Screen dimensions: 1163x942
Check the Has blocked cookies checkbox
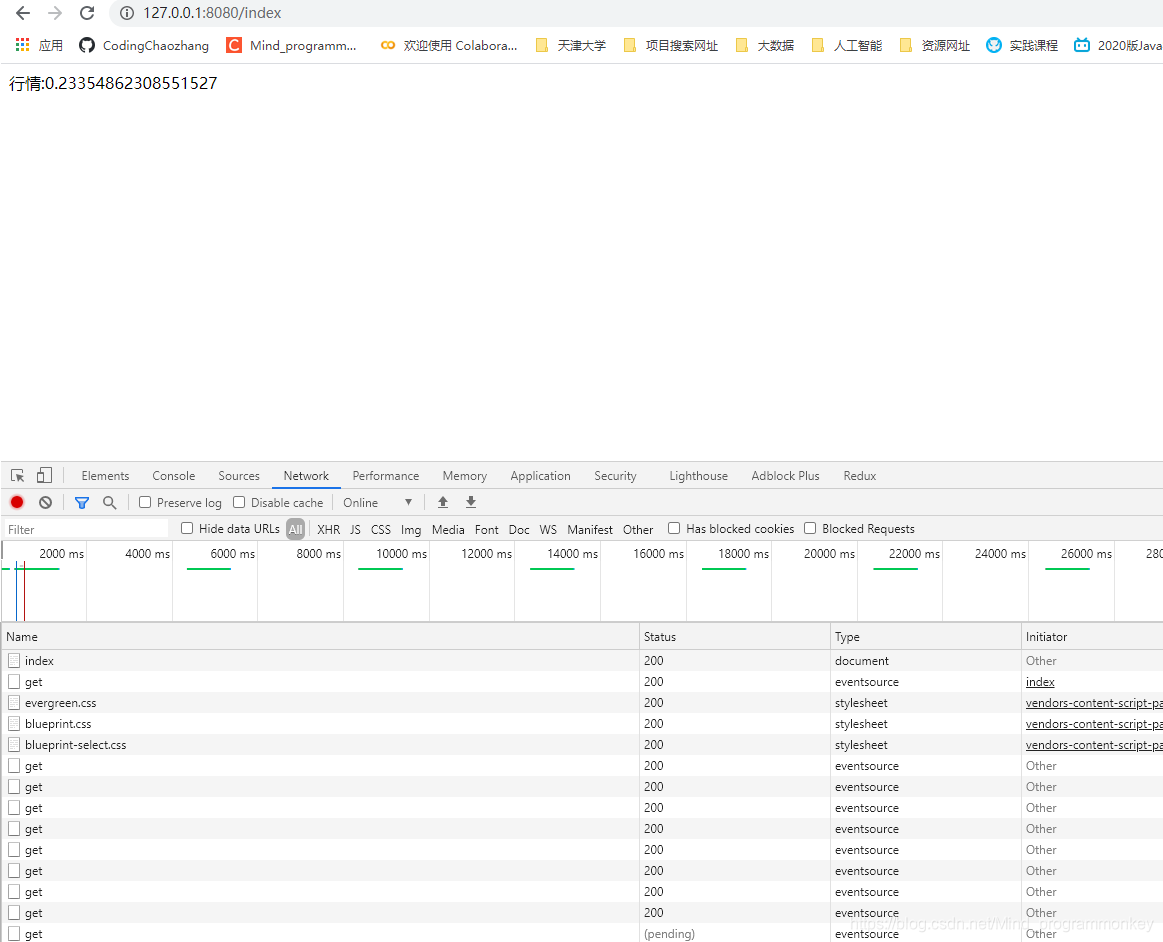[x=673, y=528]
